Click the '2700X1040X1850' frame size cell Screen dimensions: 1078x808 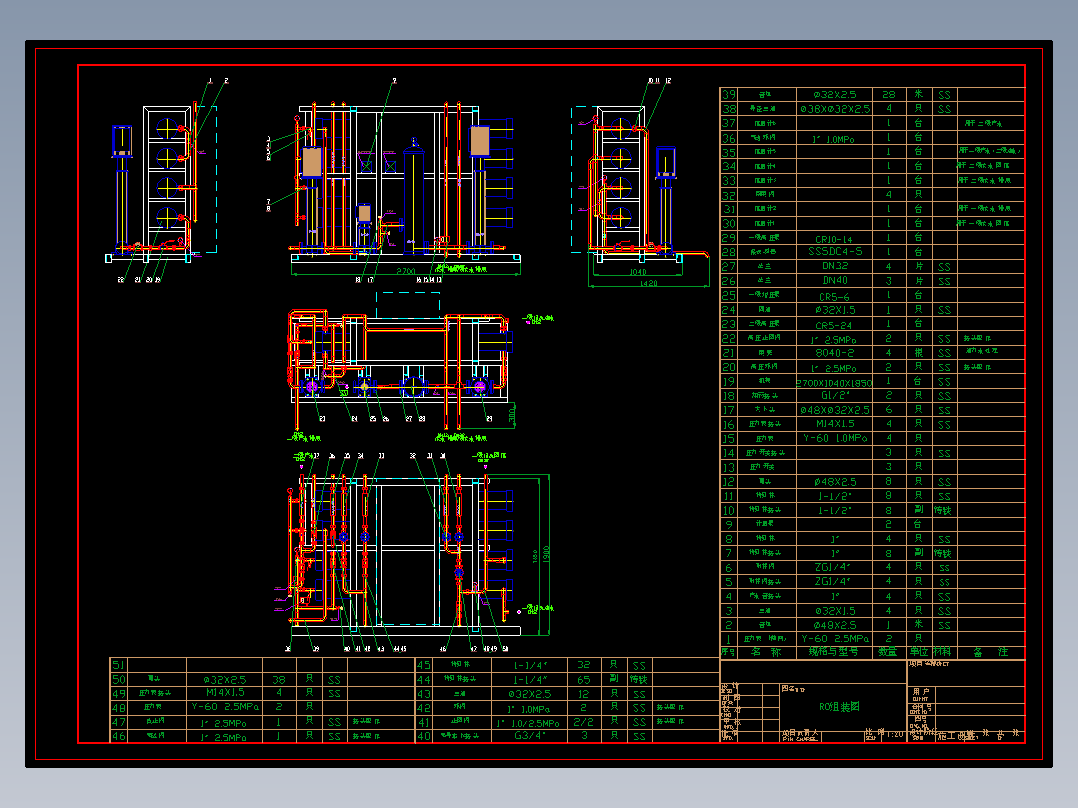pyautogui.click(x=834, y=382)
